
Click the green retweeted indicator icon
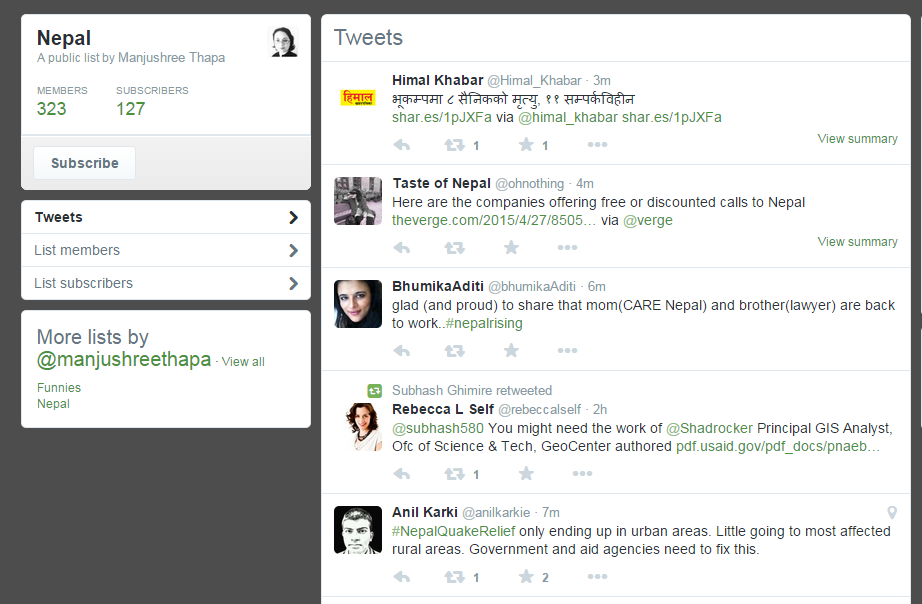pos(375,391)
